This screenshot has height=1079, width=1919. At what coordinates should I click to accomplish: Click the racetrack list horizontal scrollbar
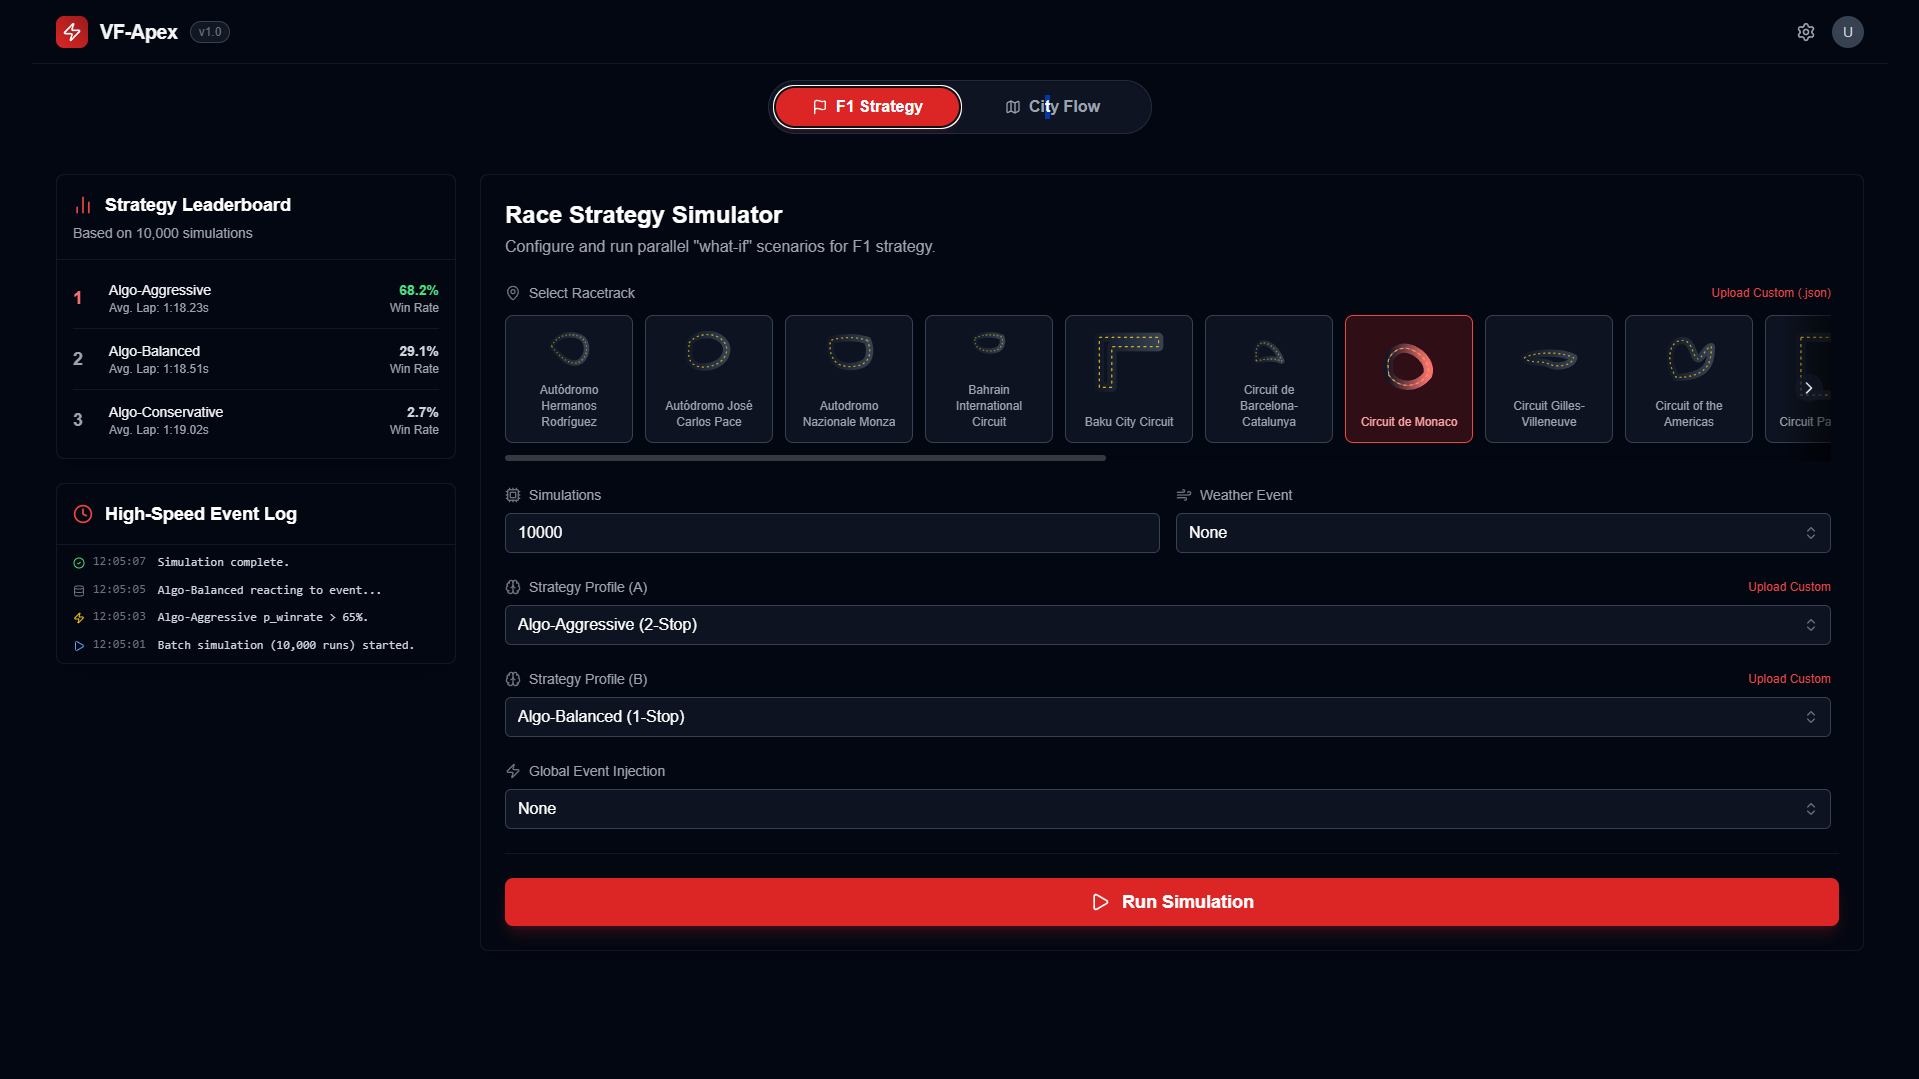[805, 458]
